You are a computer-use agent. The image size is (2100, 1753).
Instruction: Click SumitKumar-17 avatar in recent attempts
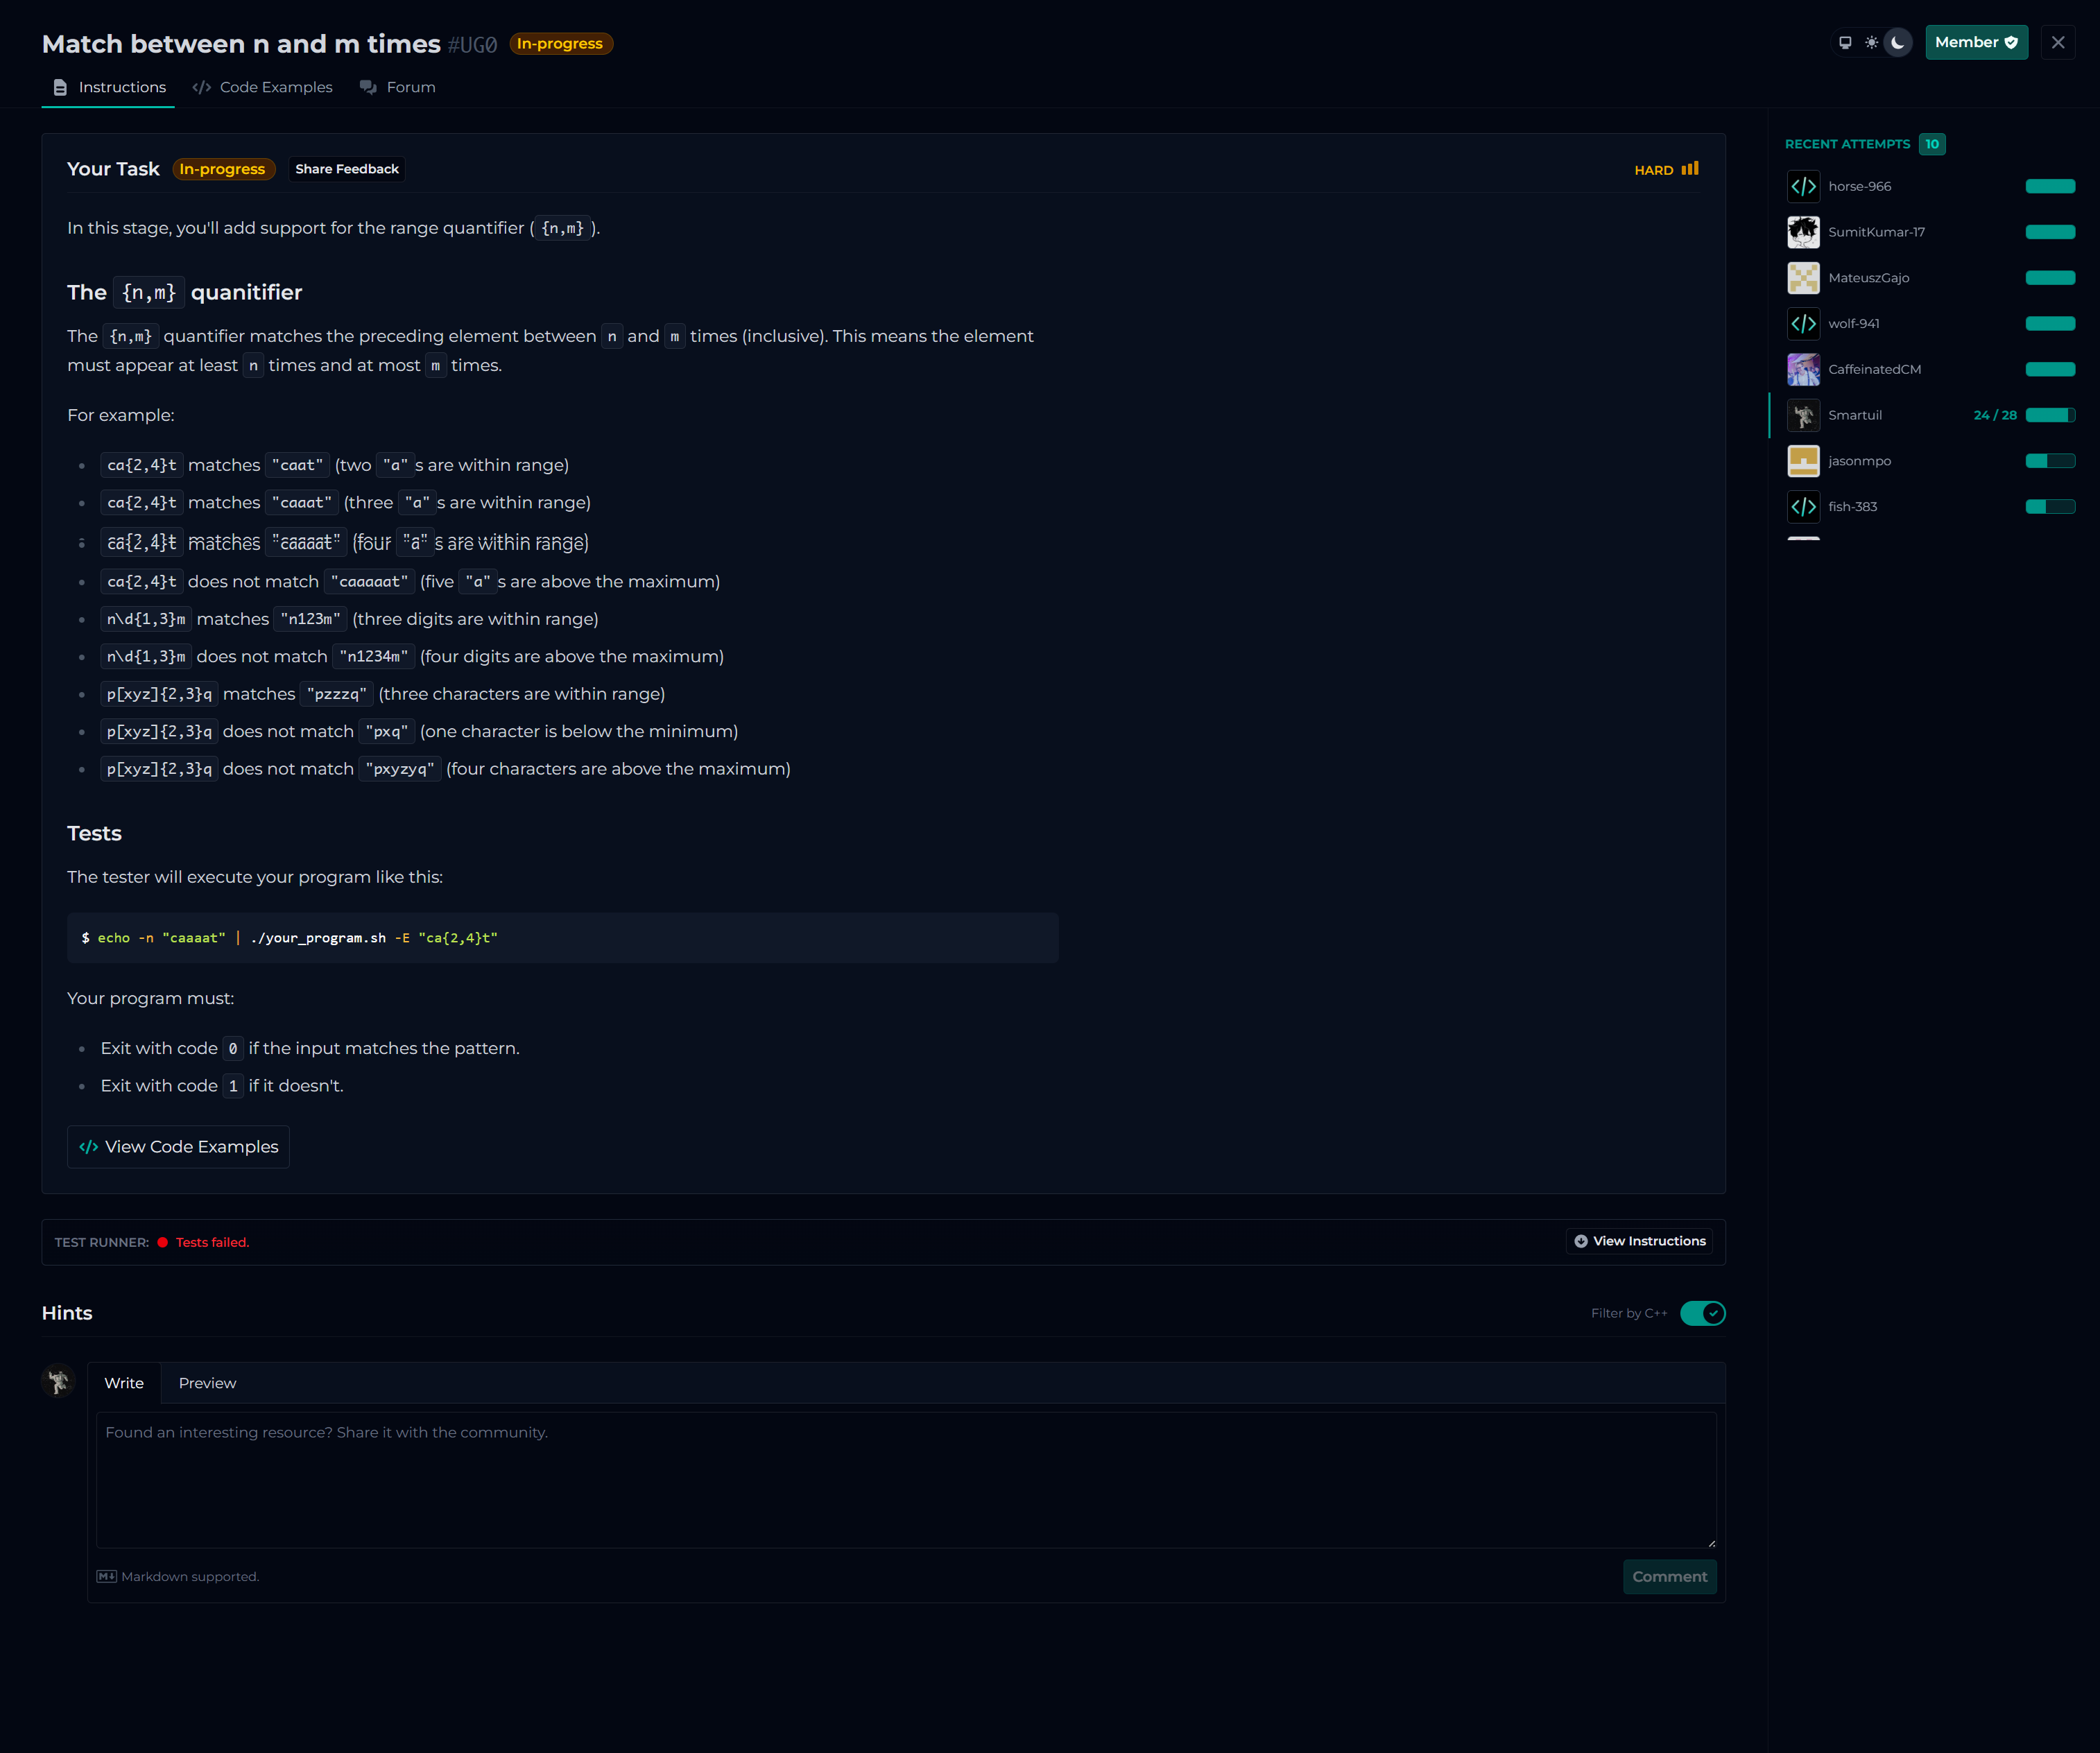tap(1803, 232)
